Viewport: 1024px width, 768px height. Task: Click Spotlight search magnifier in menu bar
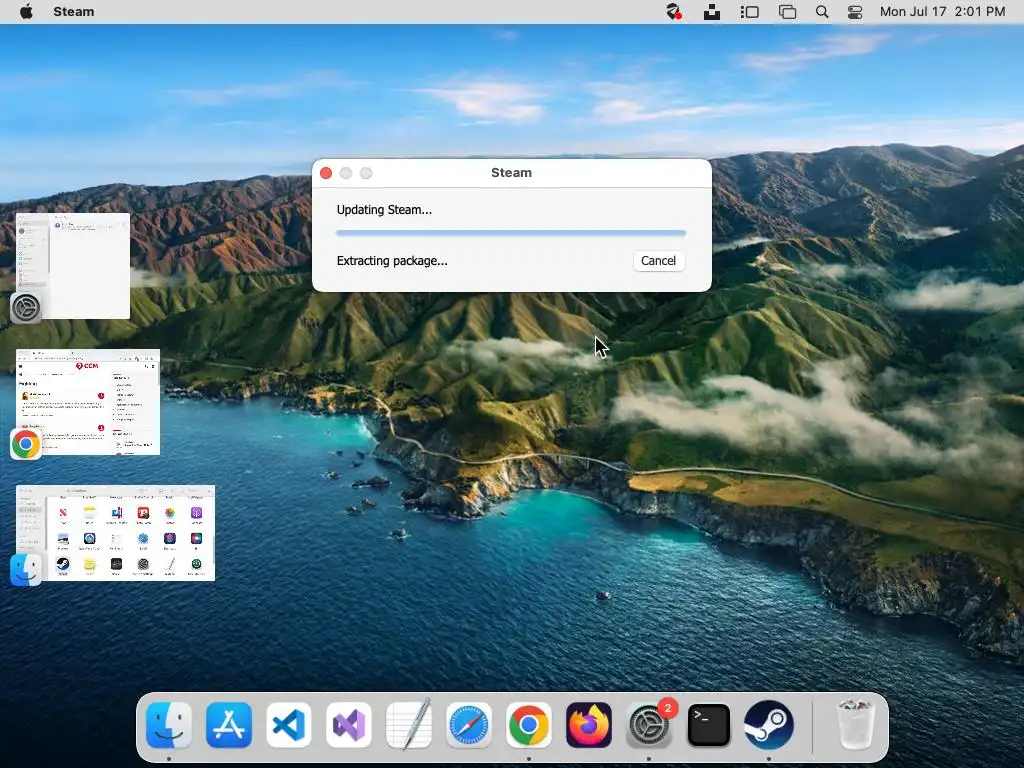(x=822, y=12)
